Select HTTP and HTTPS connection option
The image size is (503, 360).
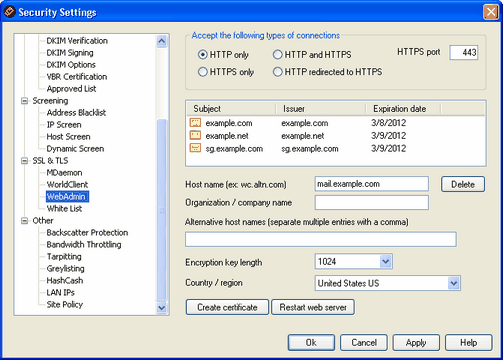coord(277,54)
